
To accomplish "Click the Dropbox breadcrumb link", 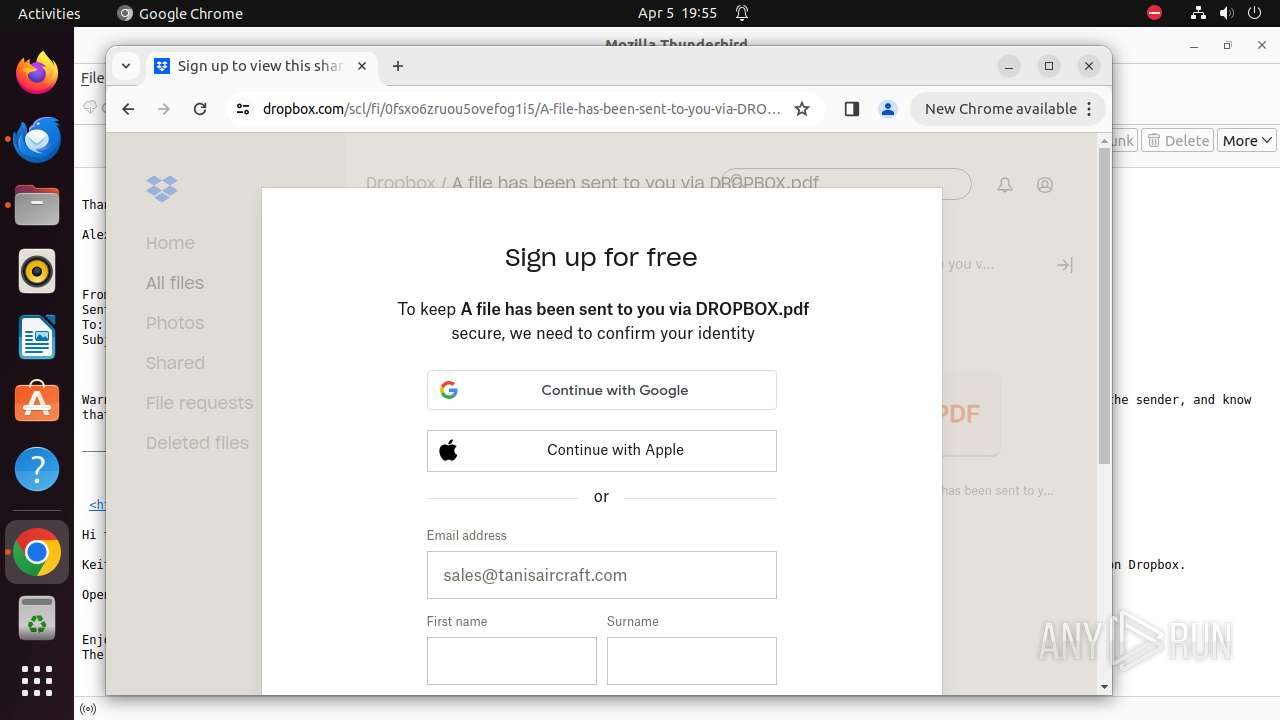I will pos(400,183).
